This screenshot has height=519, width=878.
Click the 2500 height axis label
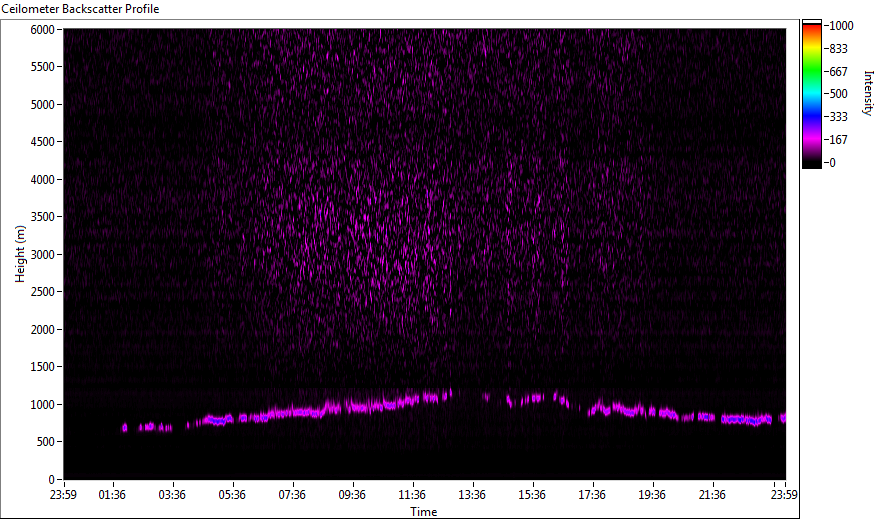43,292
